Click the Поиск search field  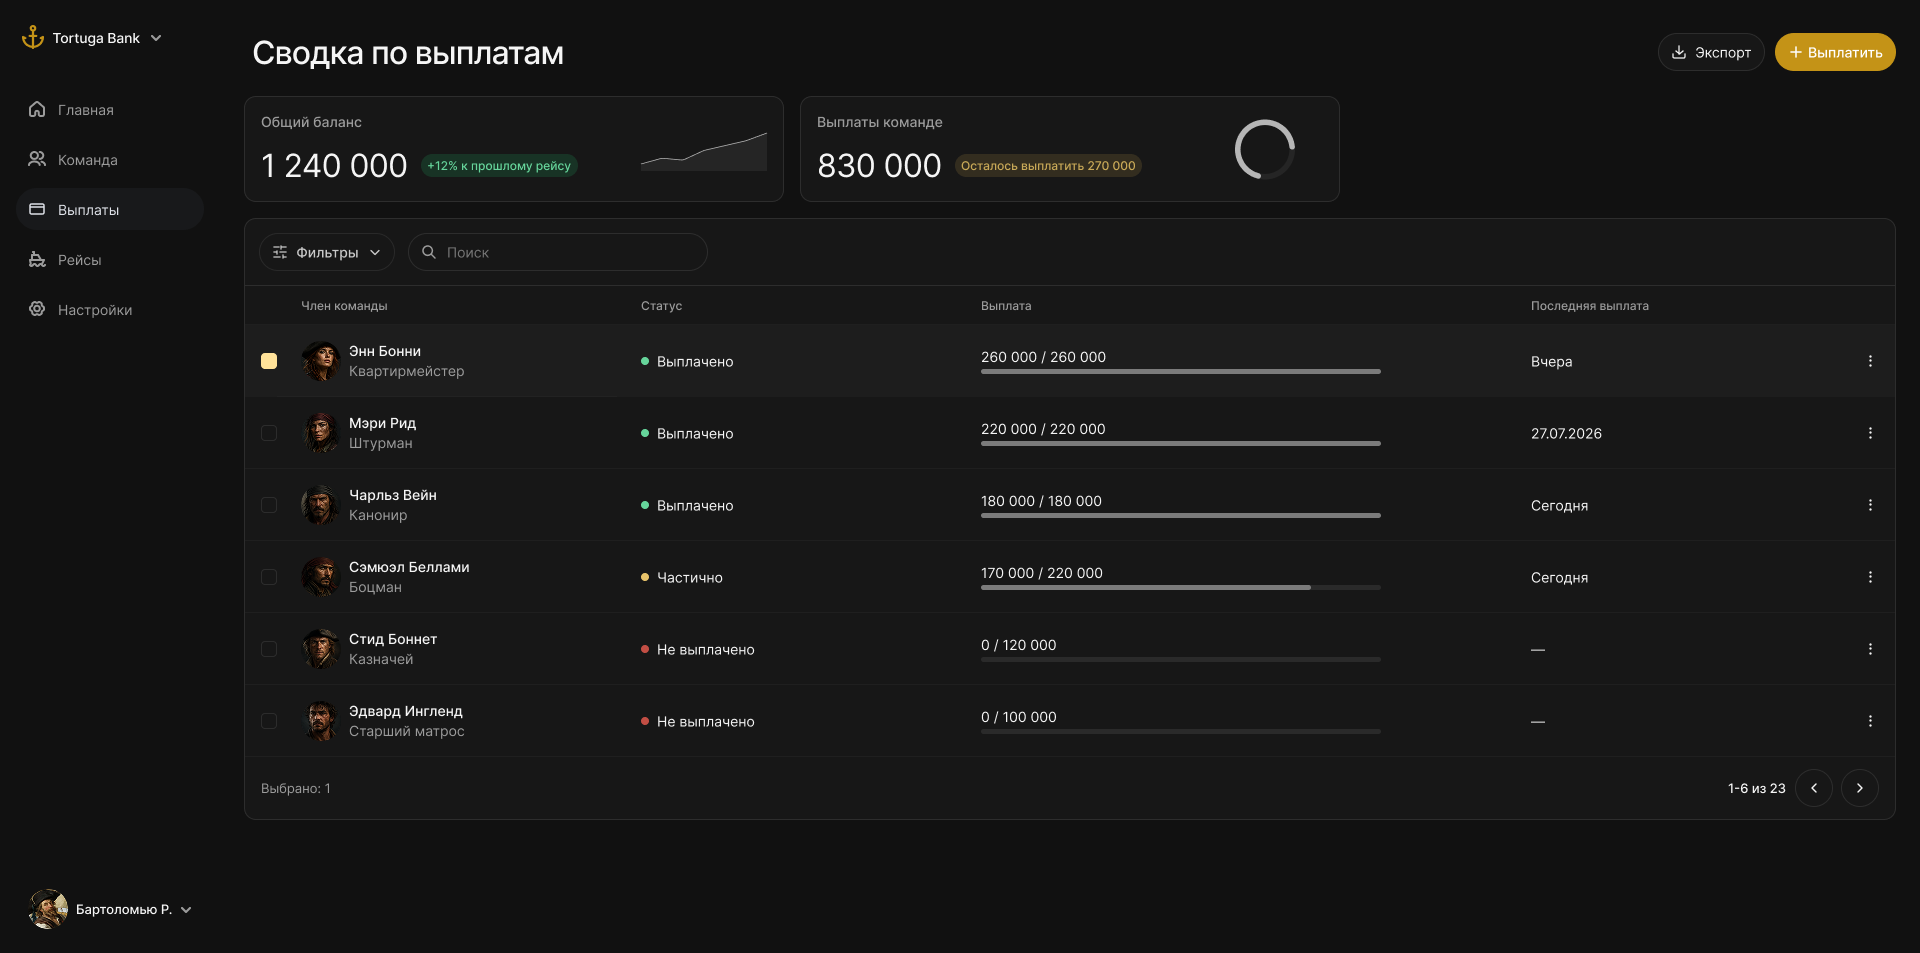pos(558,252)
